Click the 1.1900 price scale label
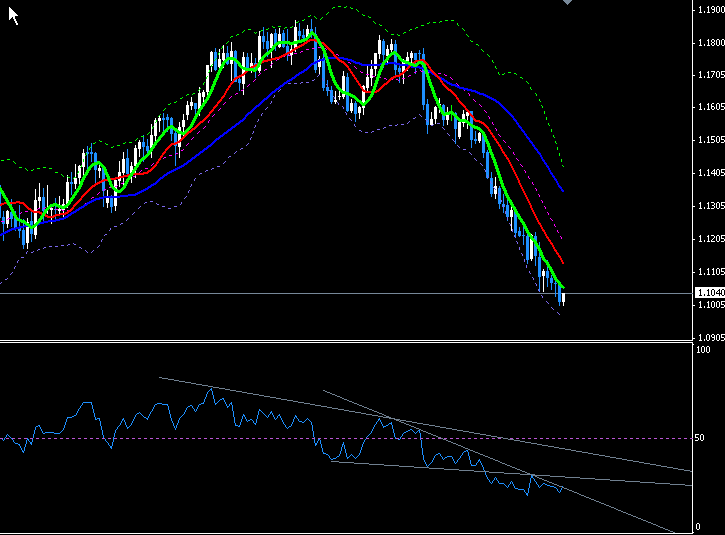 (x=708, y=10)
